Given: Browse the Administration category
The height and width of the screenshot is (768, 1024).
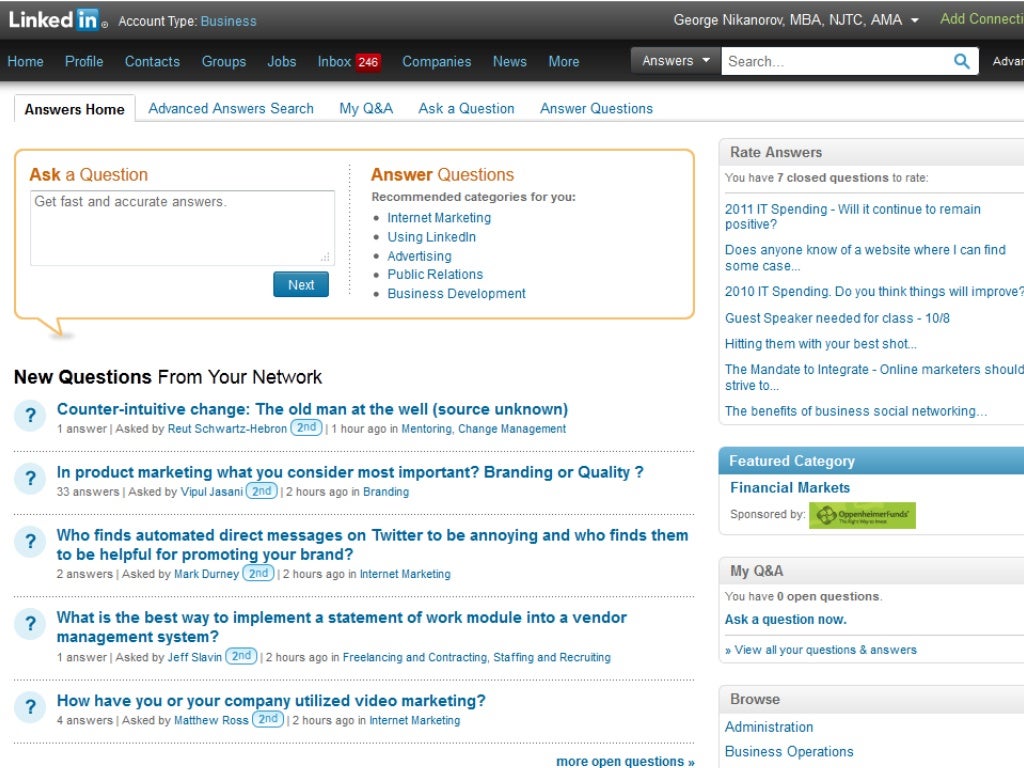Looking at the screenshot, I should [x=769, y=727].
